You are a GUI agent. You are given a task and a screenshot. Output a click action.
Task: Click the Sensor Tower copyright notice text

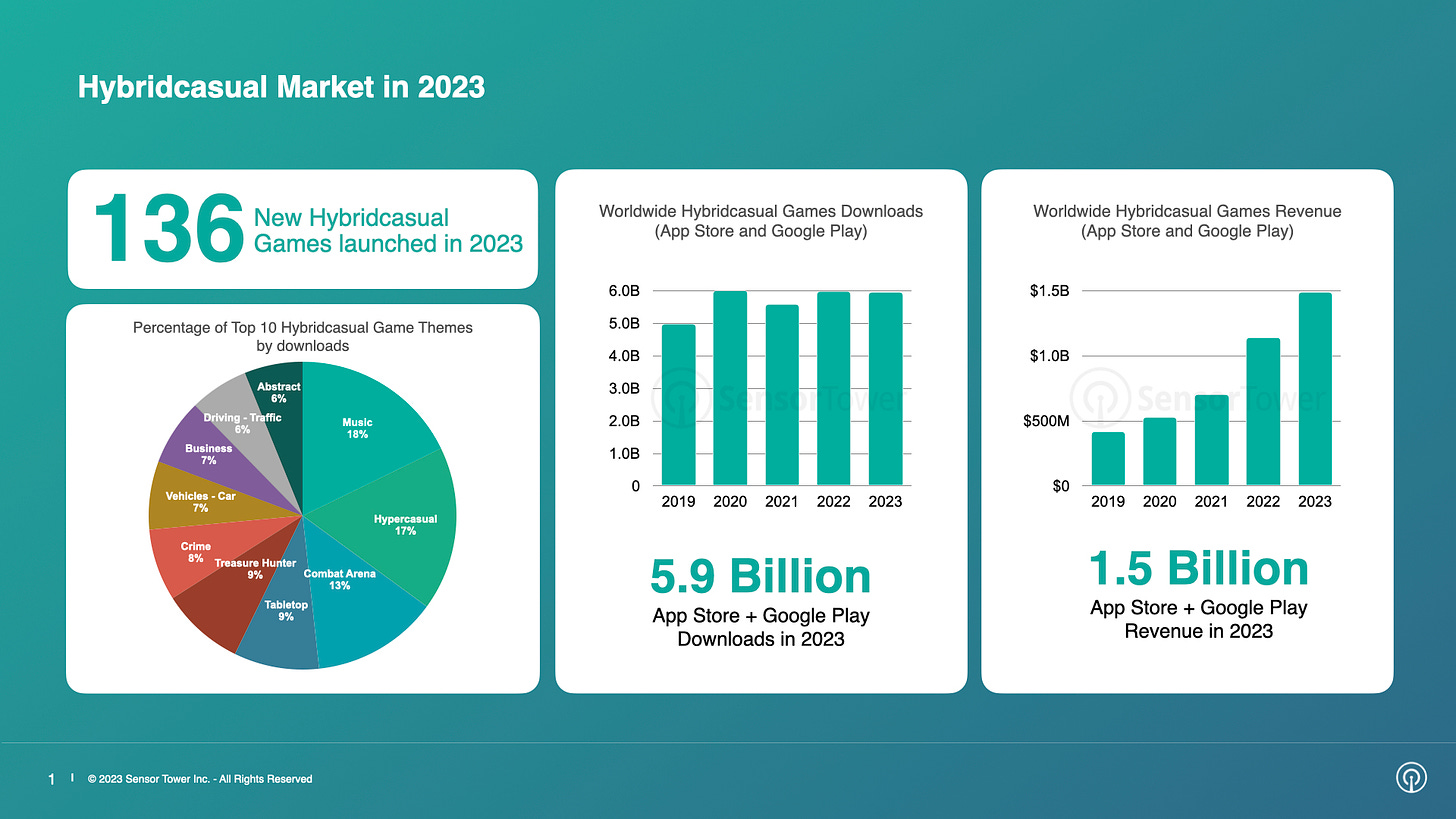pyautogui.click(x=200, y=779)
